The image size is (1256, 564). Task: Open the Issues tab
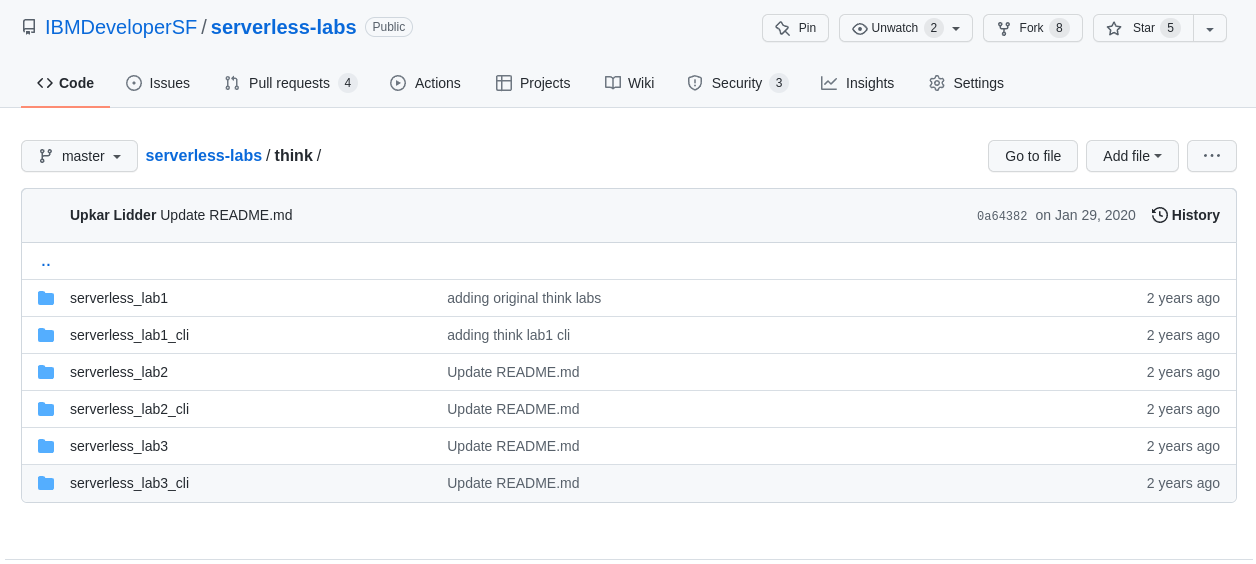[158, 83]
